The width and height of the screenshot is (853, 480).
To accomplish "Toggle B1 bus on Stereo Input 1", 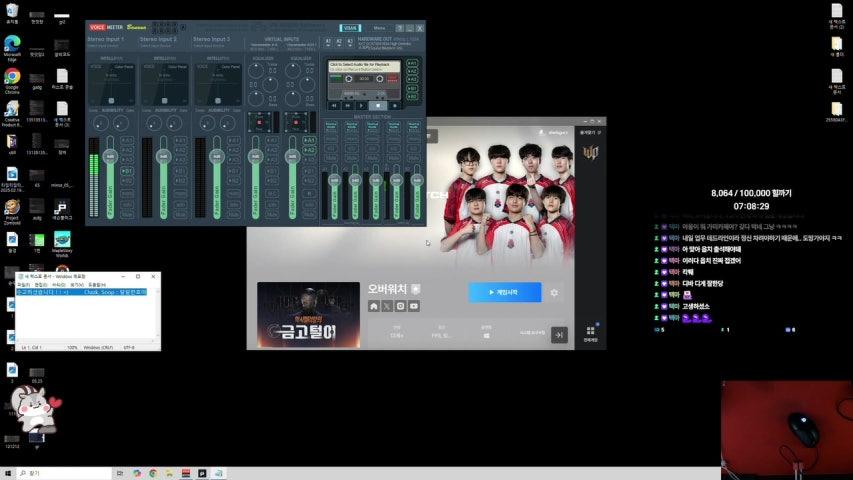I will [x=127, y=171].
